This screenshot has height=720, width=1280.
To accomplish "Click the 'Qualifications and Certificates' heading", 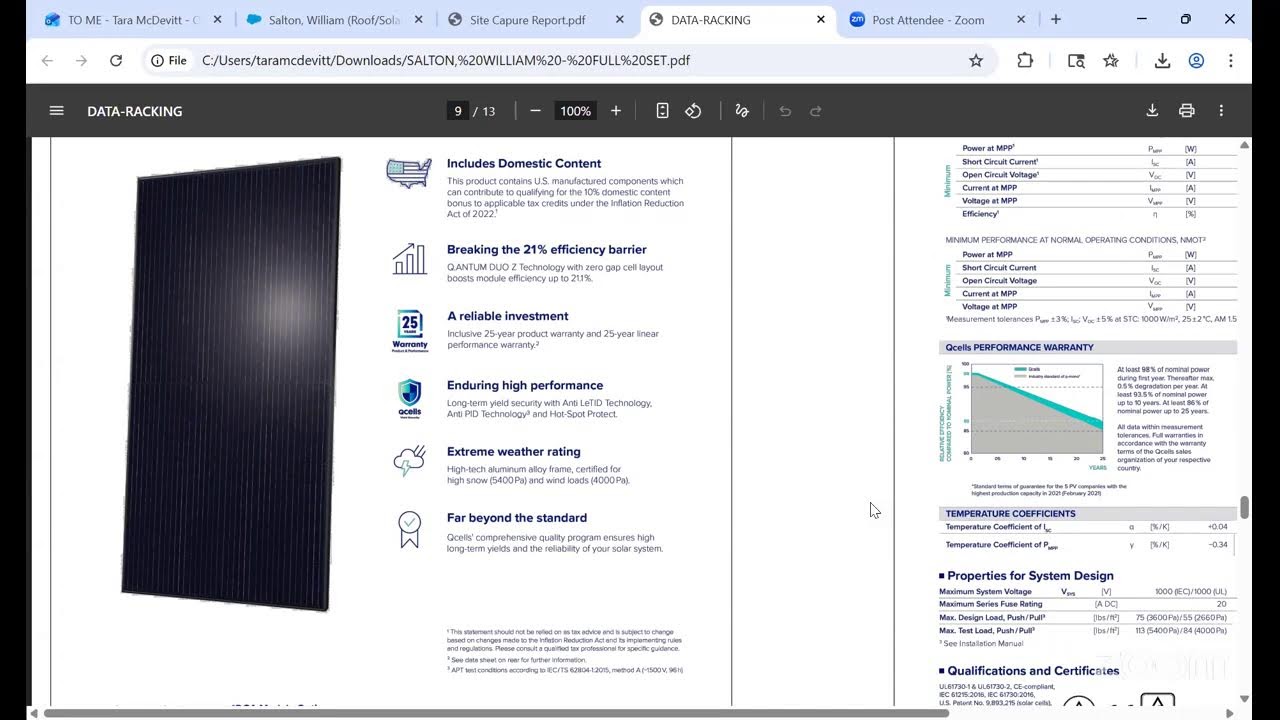I will [1033, 671].
